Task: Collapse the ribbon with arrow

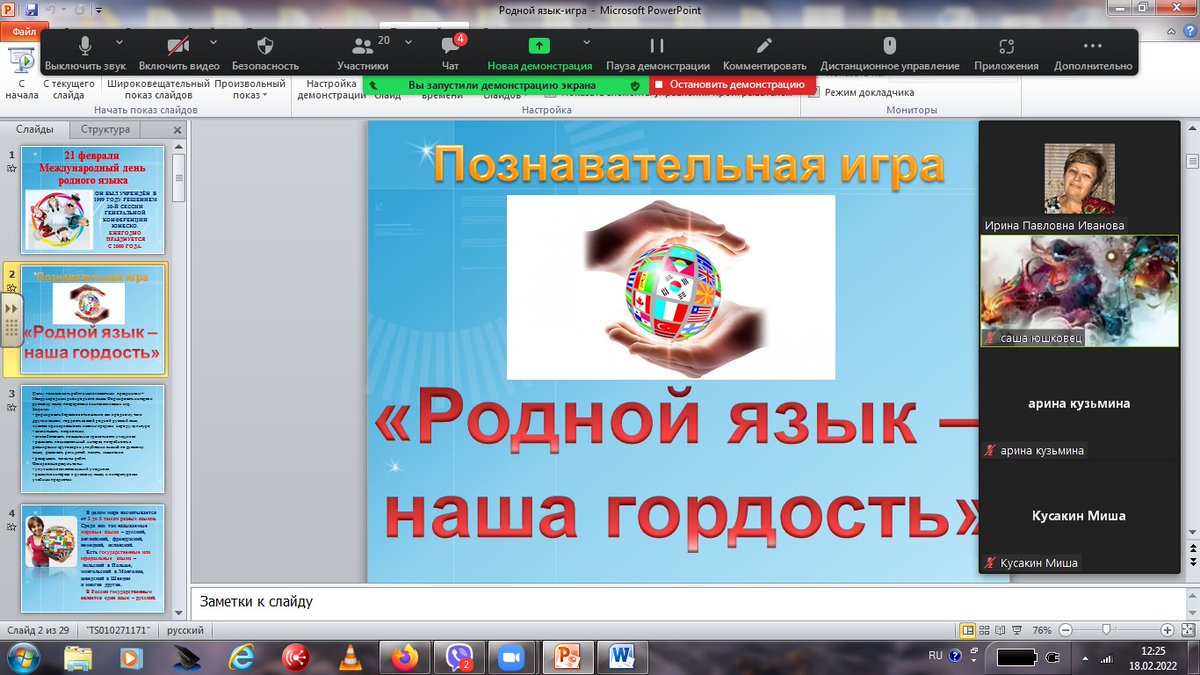Action: tap(1170, 31)
